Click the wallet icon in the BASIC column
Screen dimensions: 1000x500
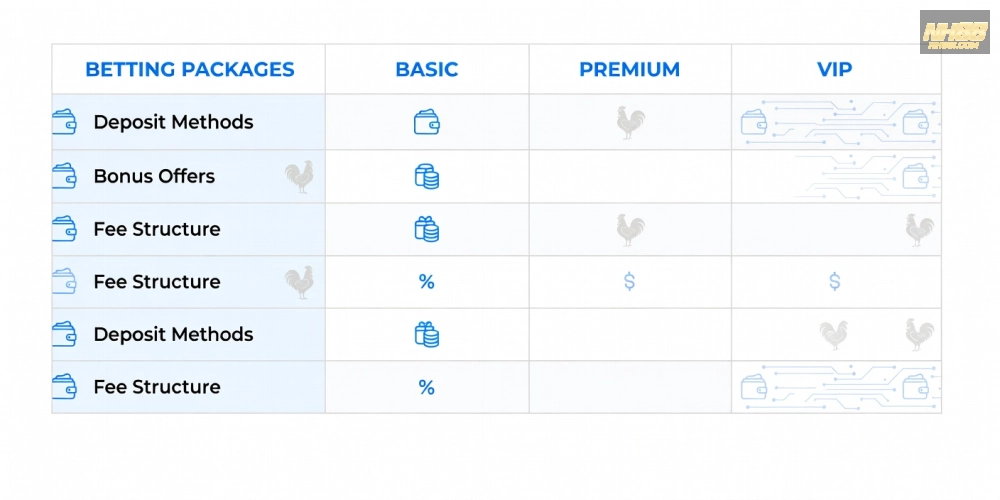(x=427, y=123)
